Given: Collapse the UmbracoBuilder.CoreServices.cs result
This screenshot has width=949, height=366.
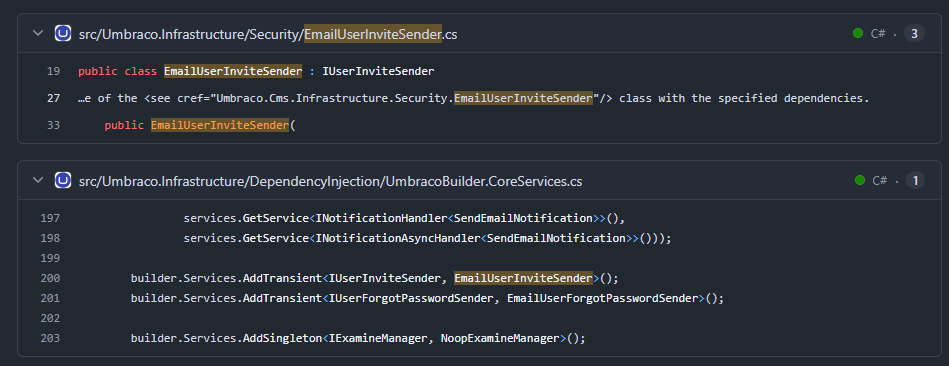Looking at the screenshot, I should tap(38, 180).
